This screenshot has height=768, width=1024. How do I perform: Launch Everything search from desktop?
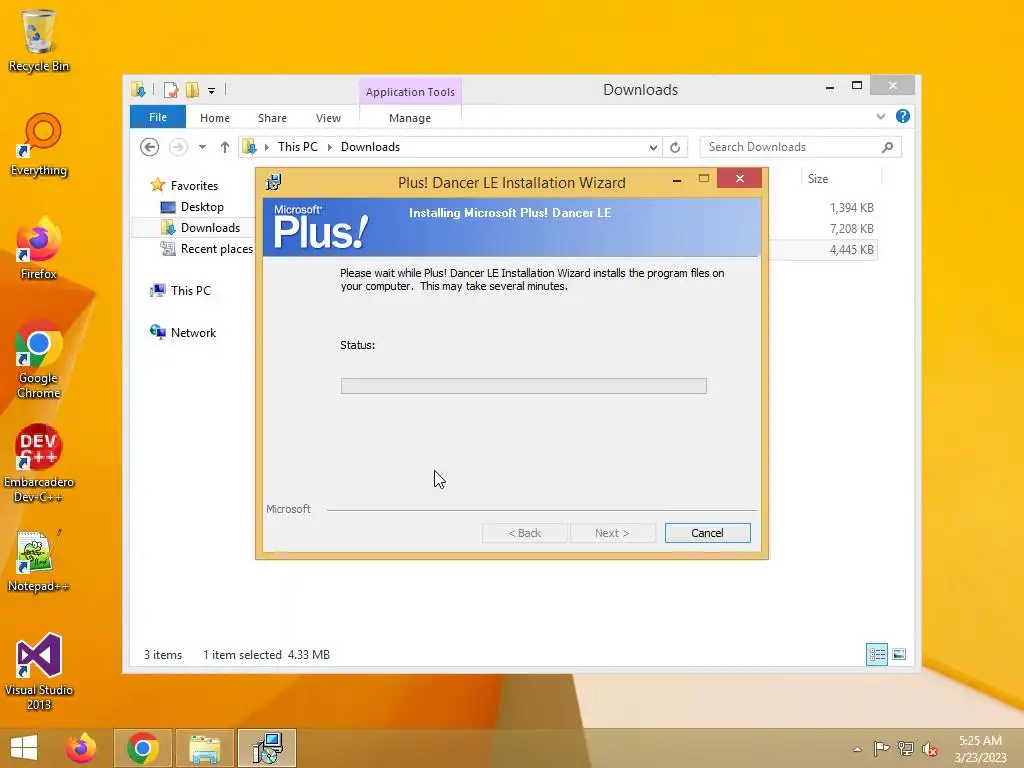39,145
